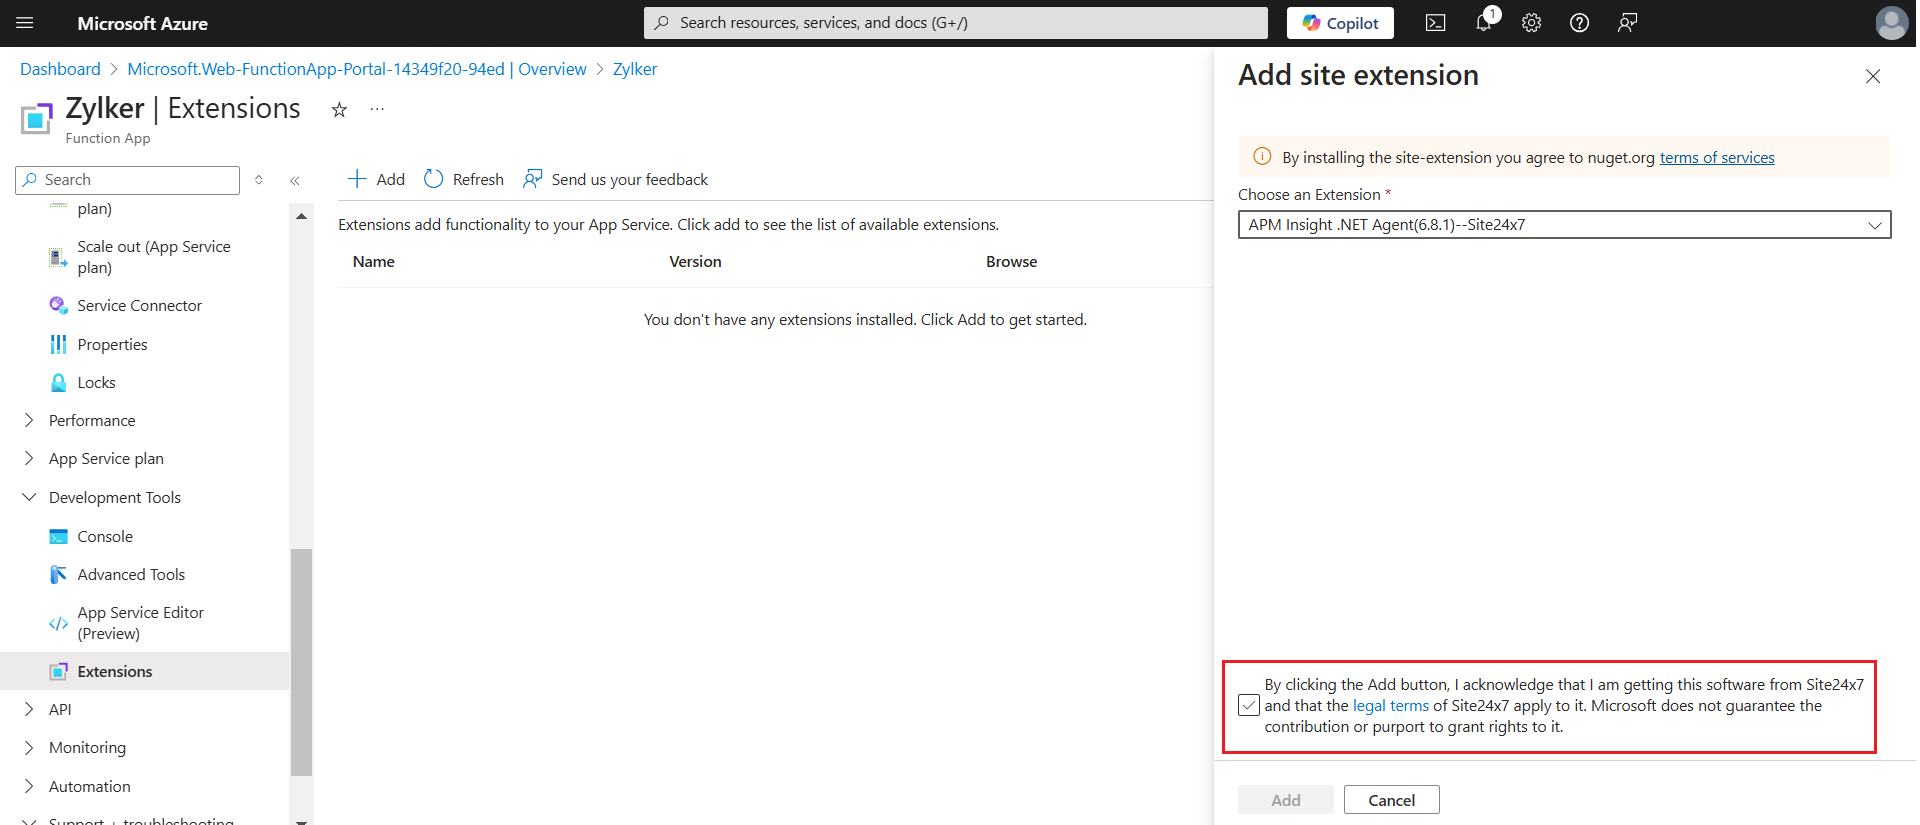Select Console from the sidebar
Viewport: 1920px width, 825px height.
(105, 537)
